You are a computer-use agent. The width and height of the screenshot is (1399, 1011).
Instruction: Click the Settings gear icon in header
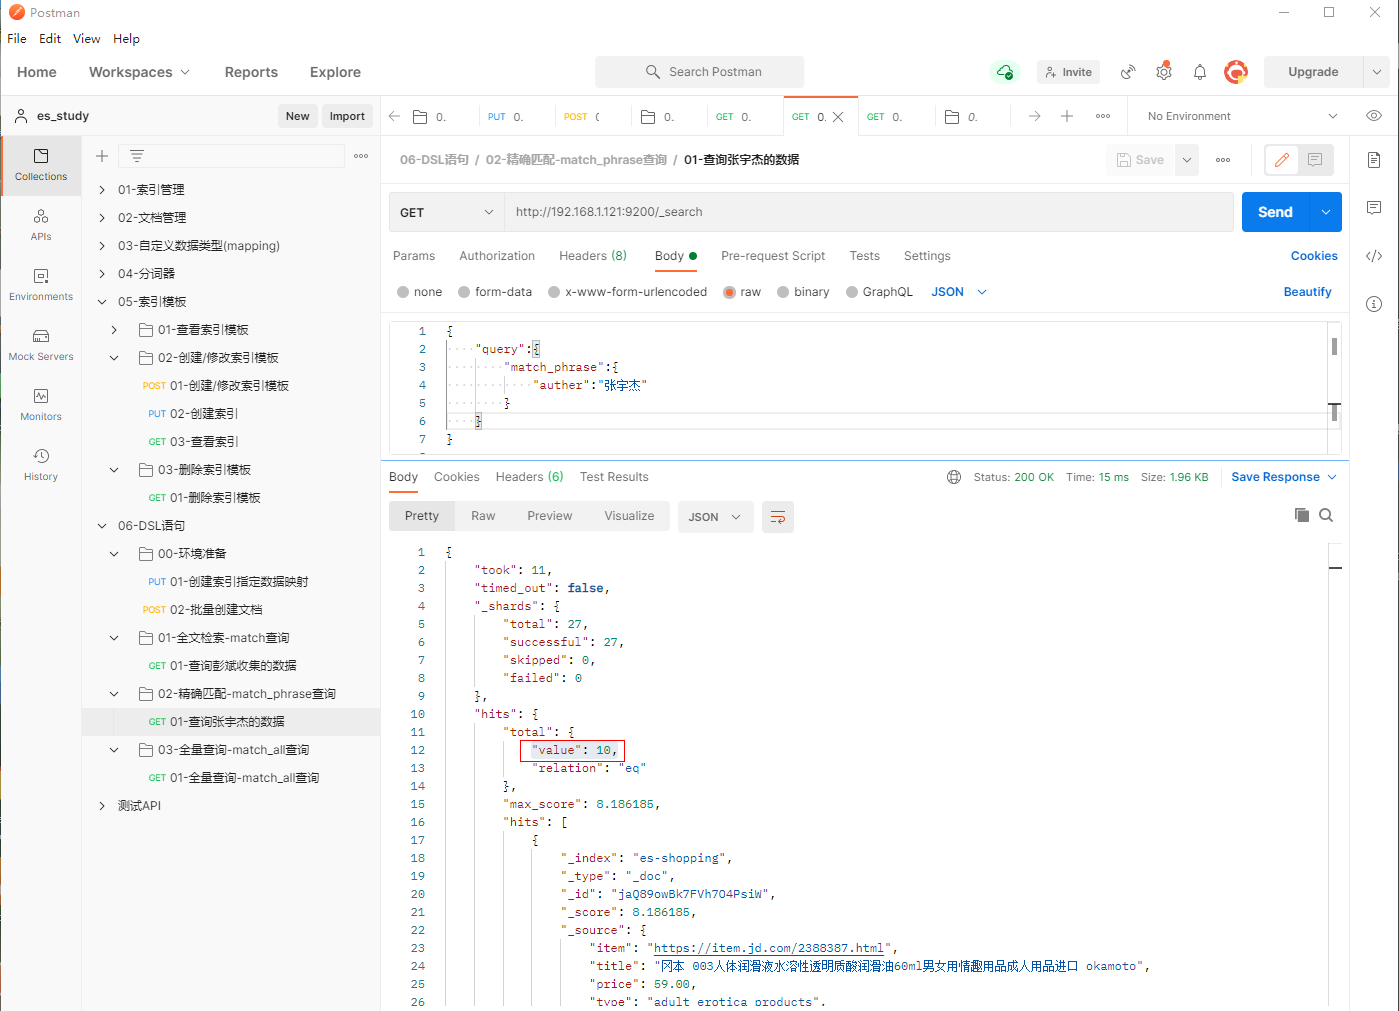tap(1164, 72)
